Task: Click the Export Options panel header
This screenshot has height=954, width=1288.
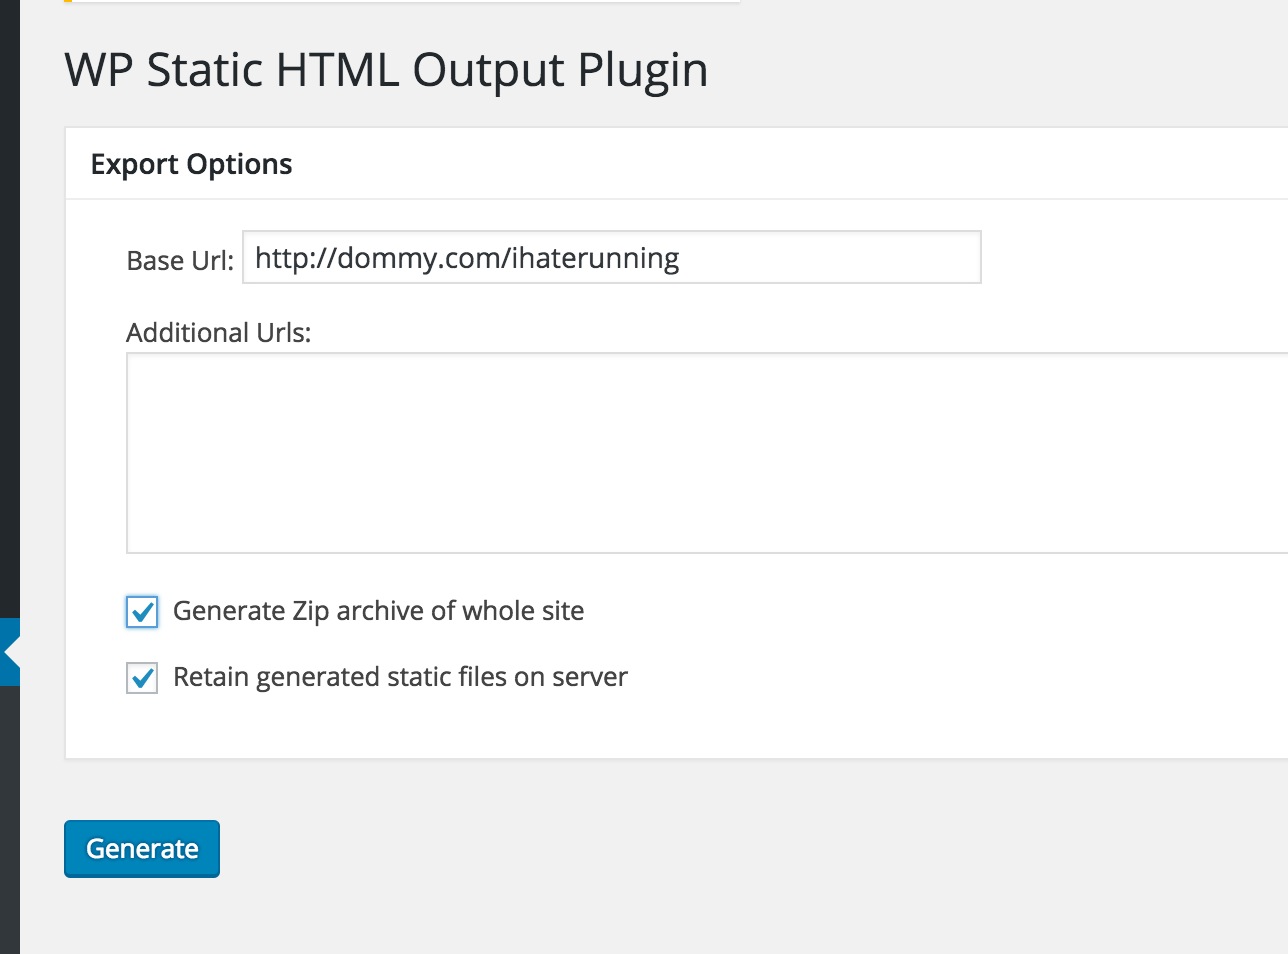Action: (x=192, y=163)
